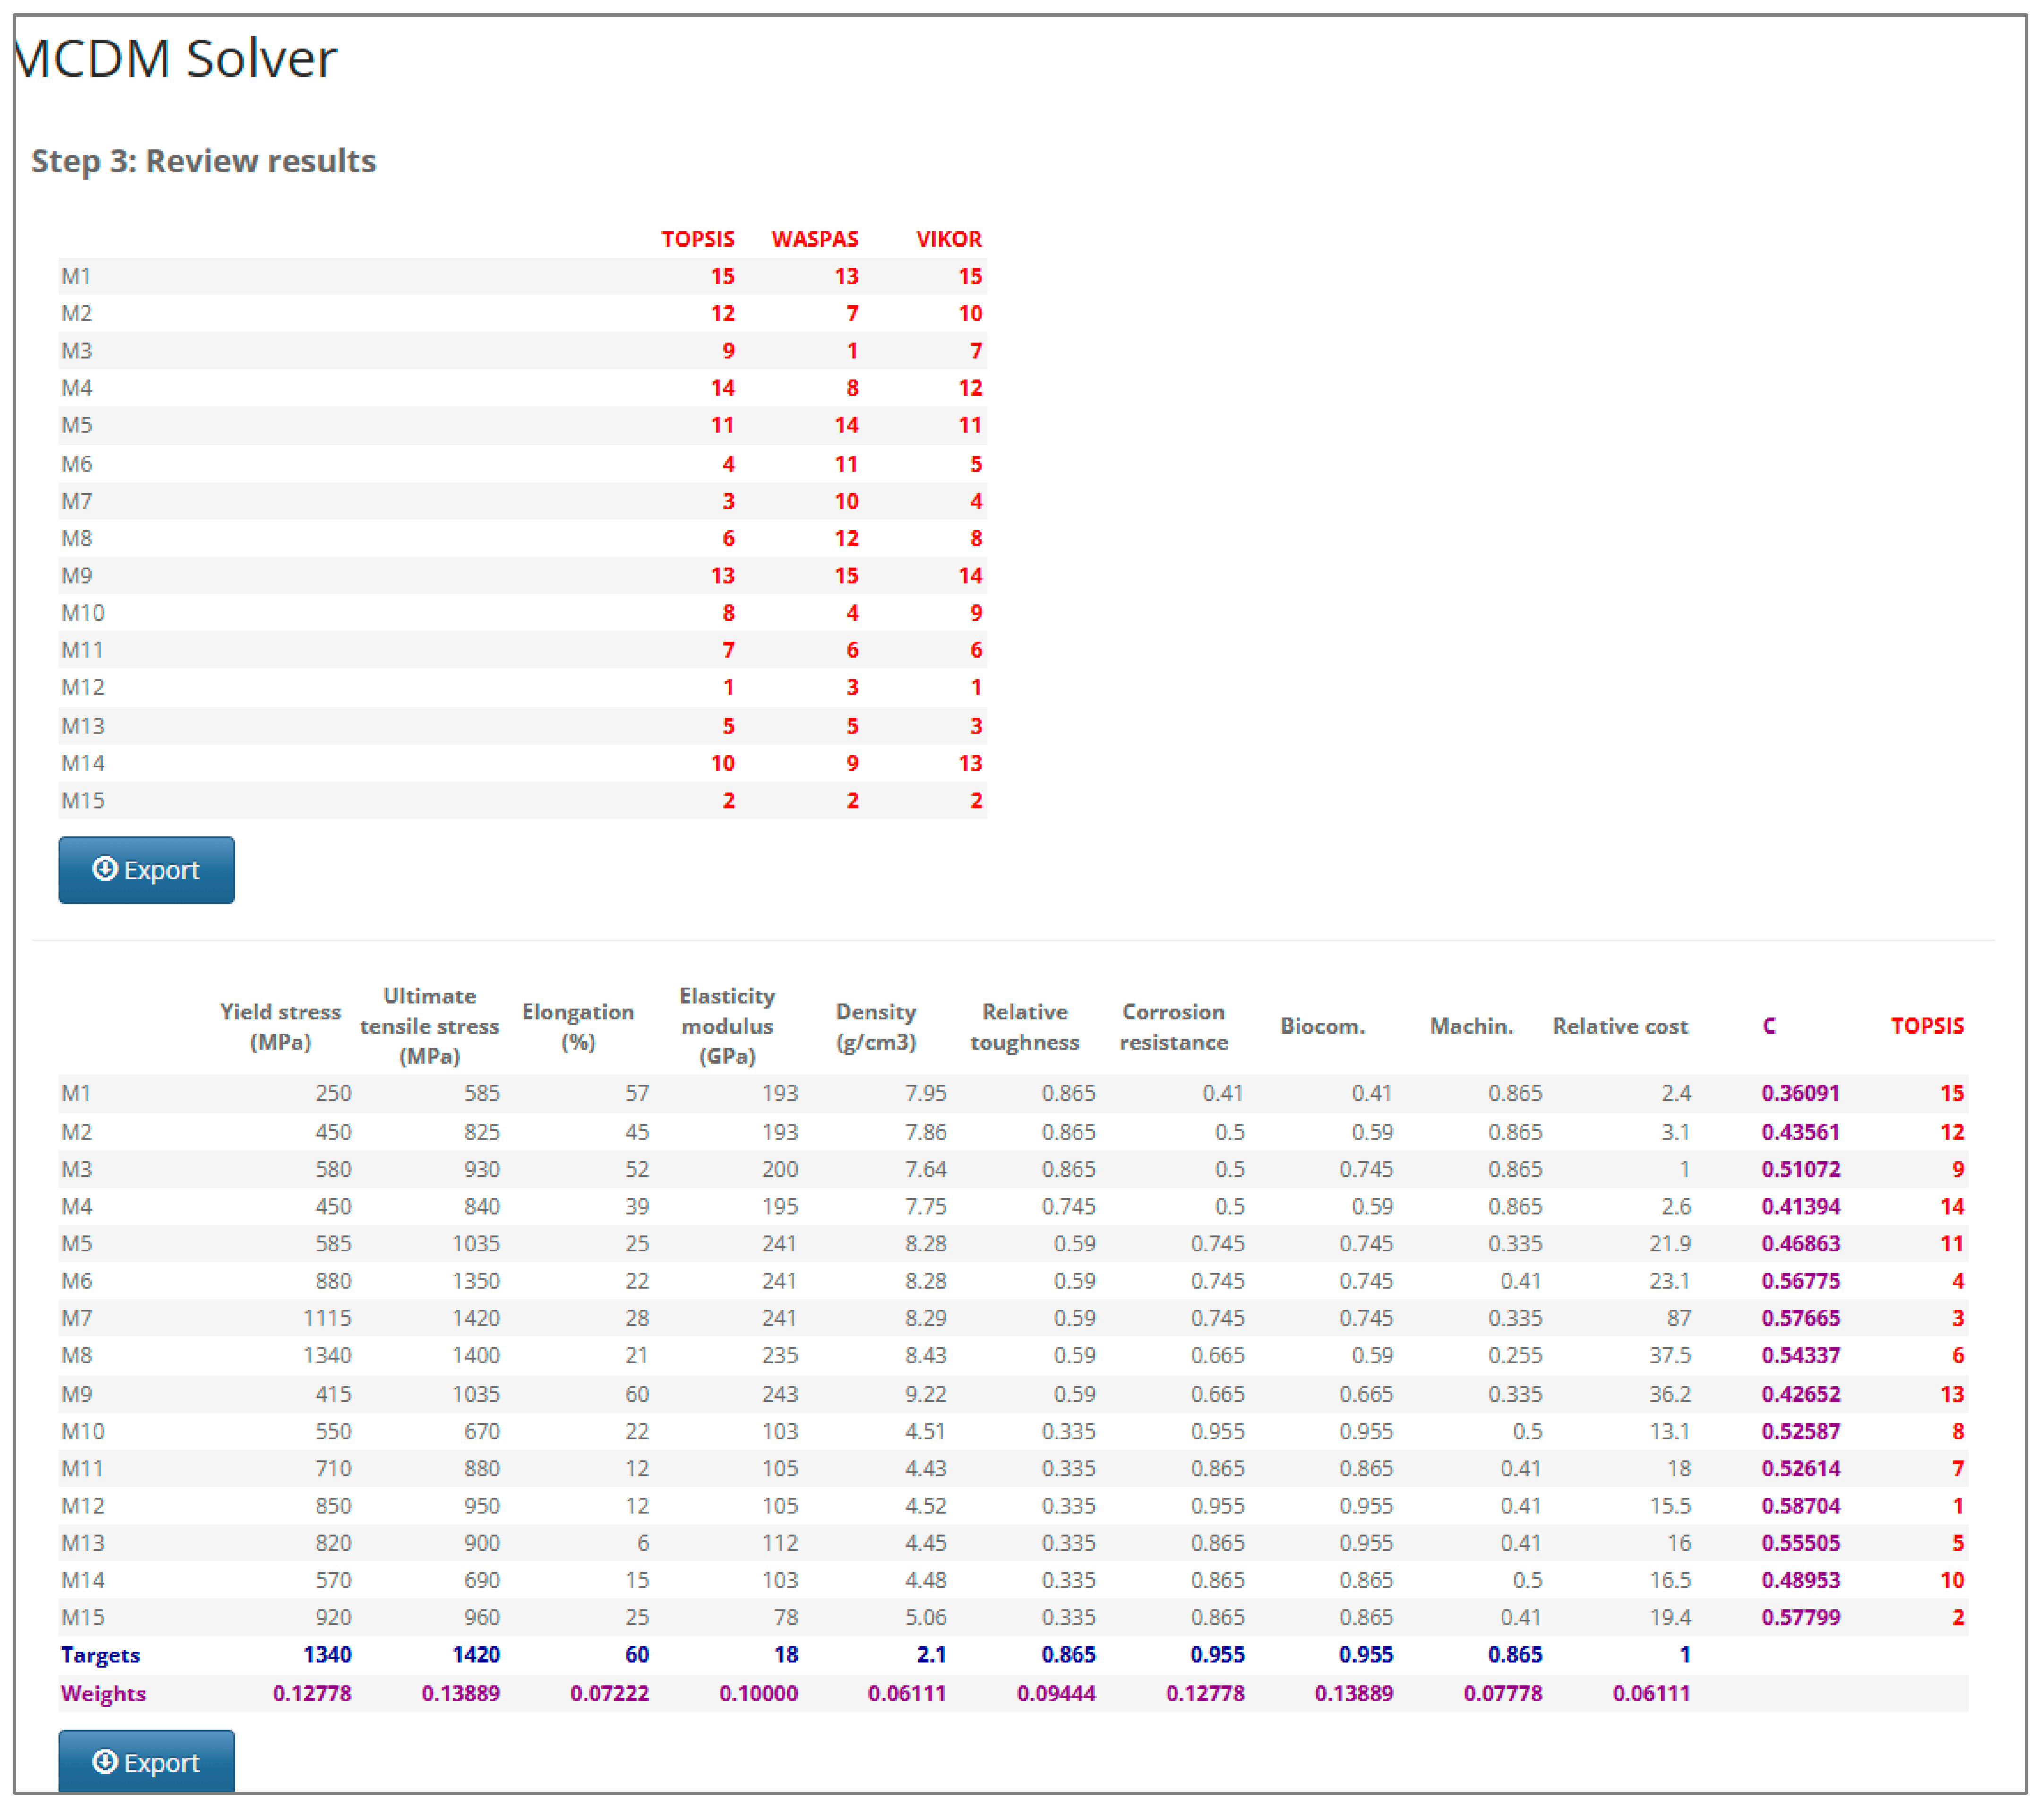Click the Relative toughness header
Image resolution: width=2044 pixels, height=1810 pixels.
click(x=1025, y=1026)
